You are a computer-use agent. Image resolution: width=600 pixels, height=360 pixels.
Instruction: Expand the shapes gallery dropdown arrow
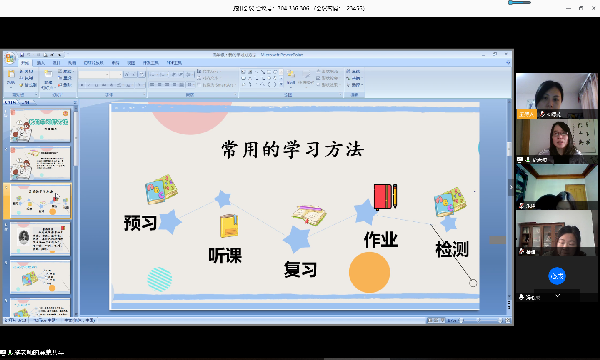[x=281, y=84]
